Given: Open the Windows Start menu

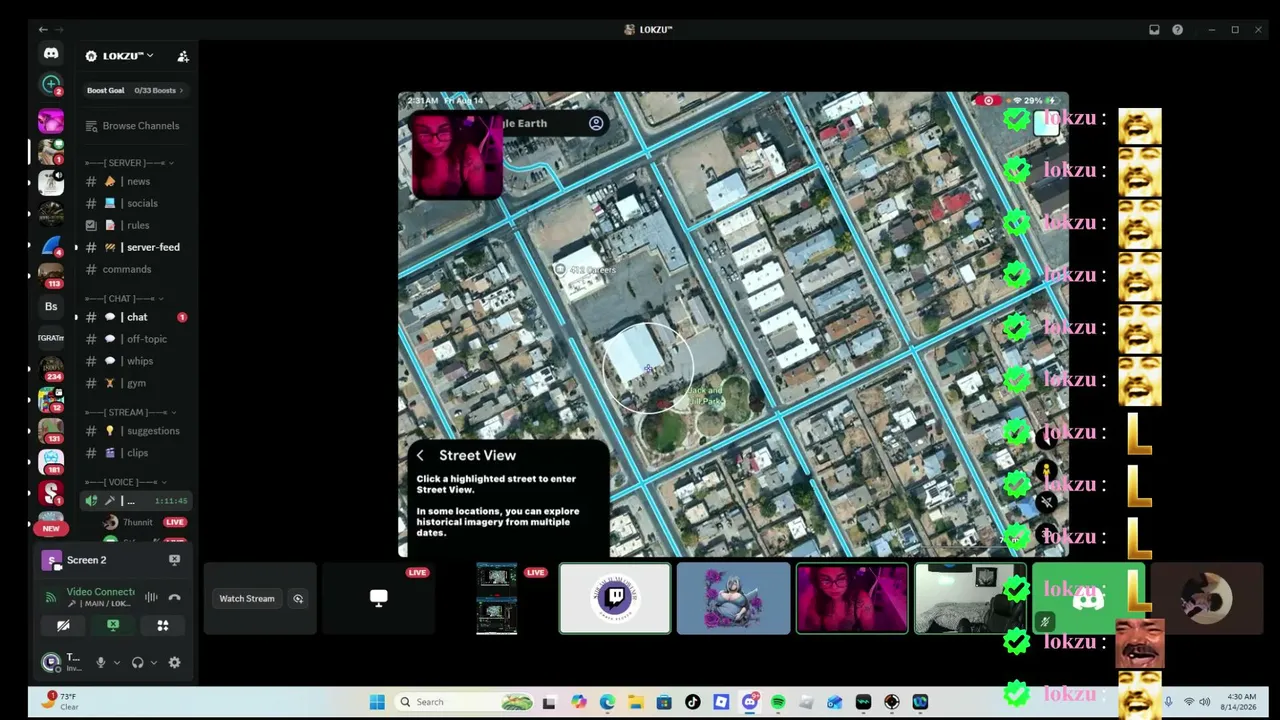Looking at the screenshot, I should point(377,702).
